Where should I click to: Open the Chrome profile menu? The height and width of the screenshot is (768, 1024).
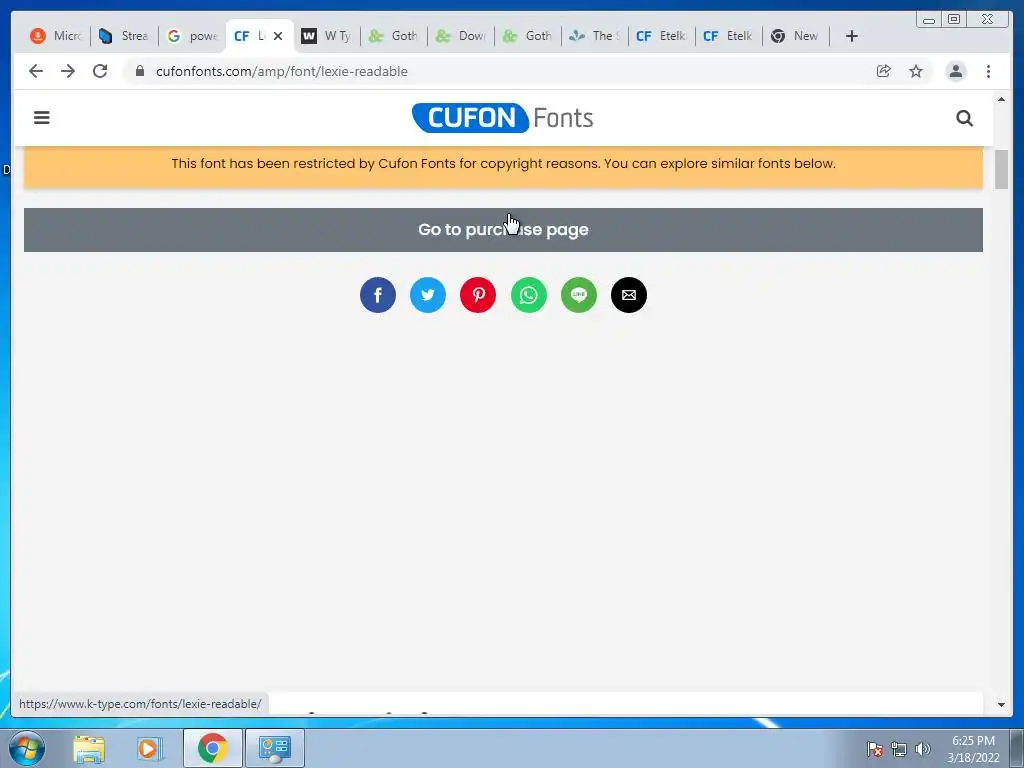[956, 71]
